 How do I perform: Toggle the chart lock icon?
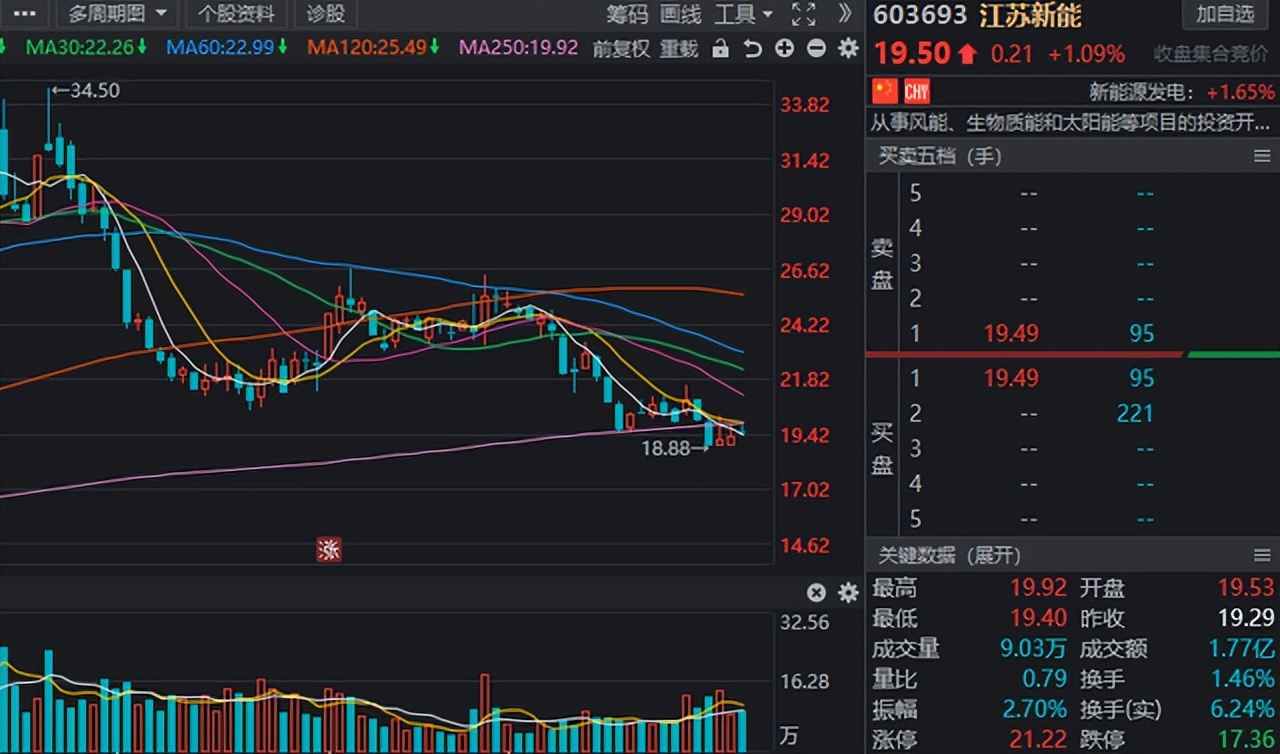pyautogui.click(x=720, y=48)
